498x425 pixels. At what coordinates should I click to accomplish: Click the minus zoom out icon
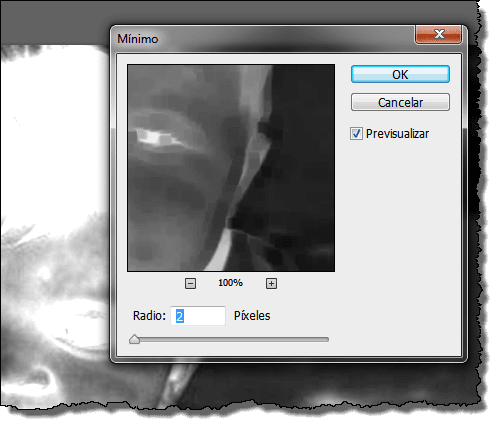coord(190,284)
